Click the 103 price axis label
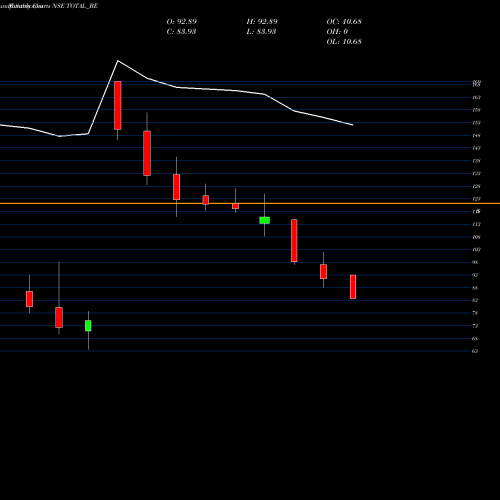Image resolution: width=500 pixels, height=500 pixels. 476,249
